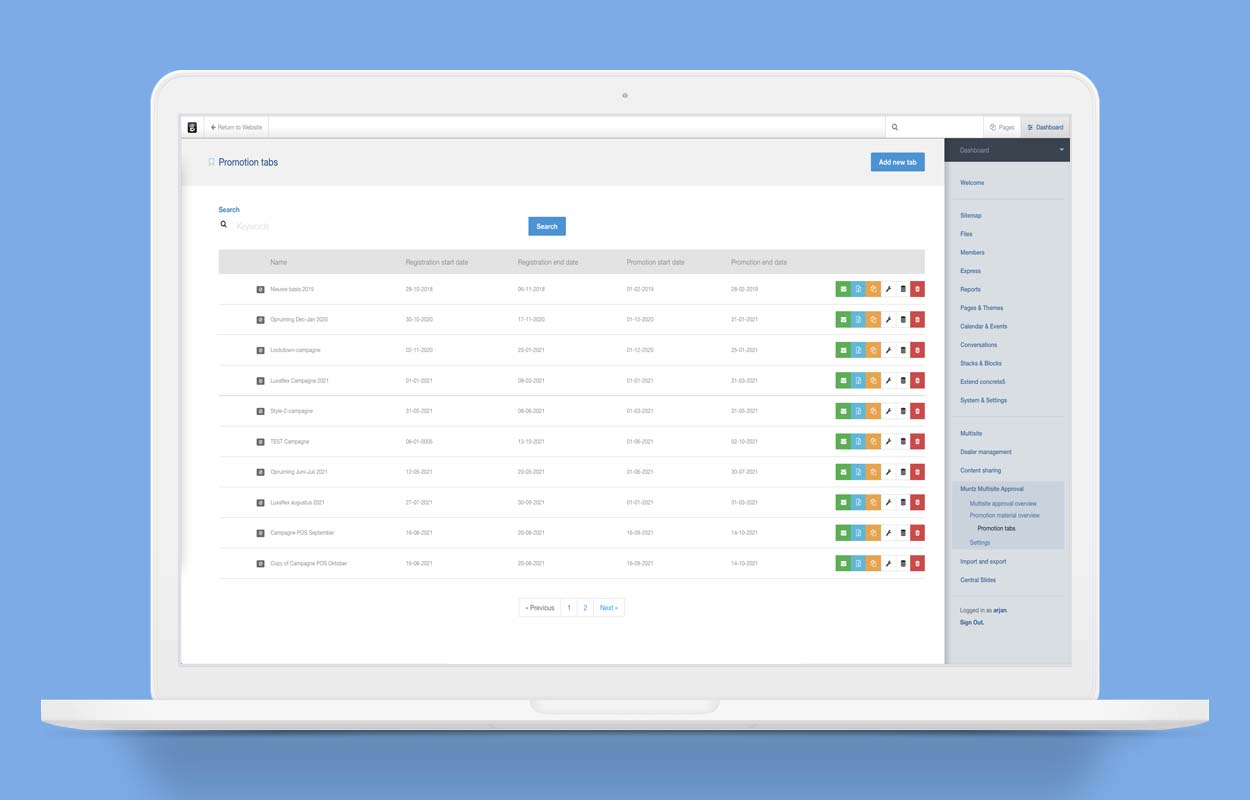
Task: Click wrench icon for Luxaflex Campagne 2021
Action: point(888,381)
